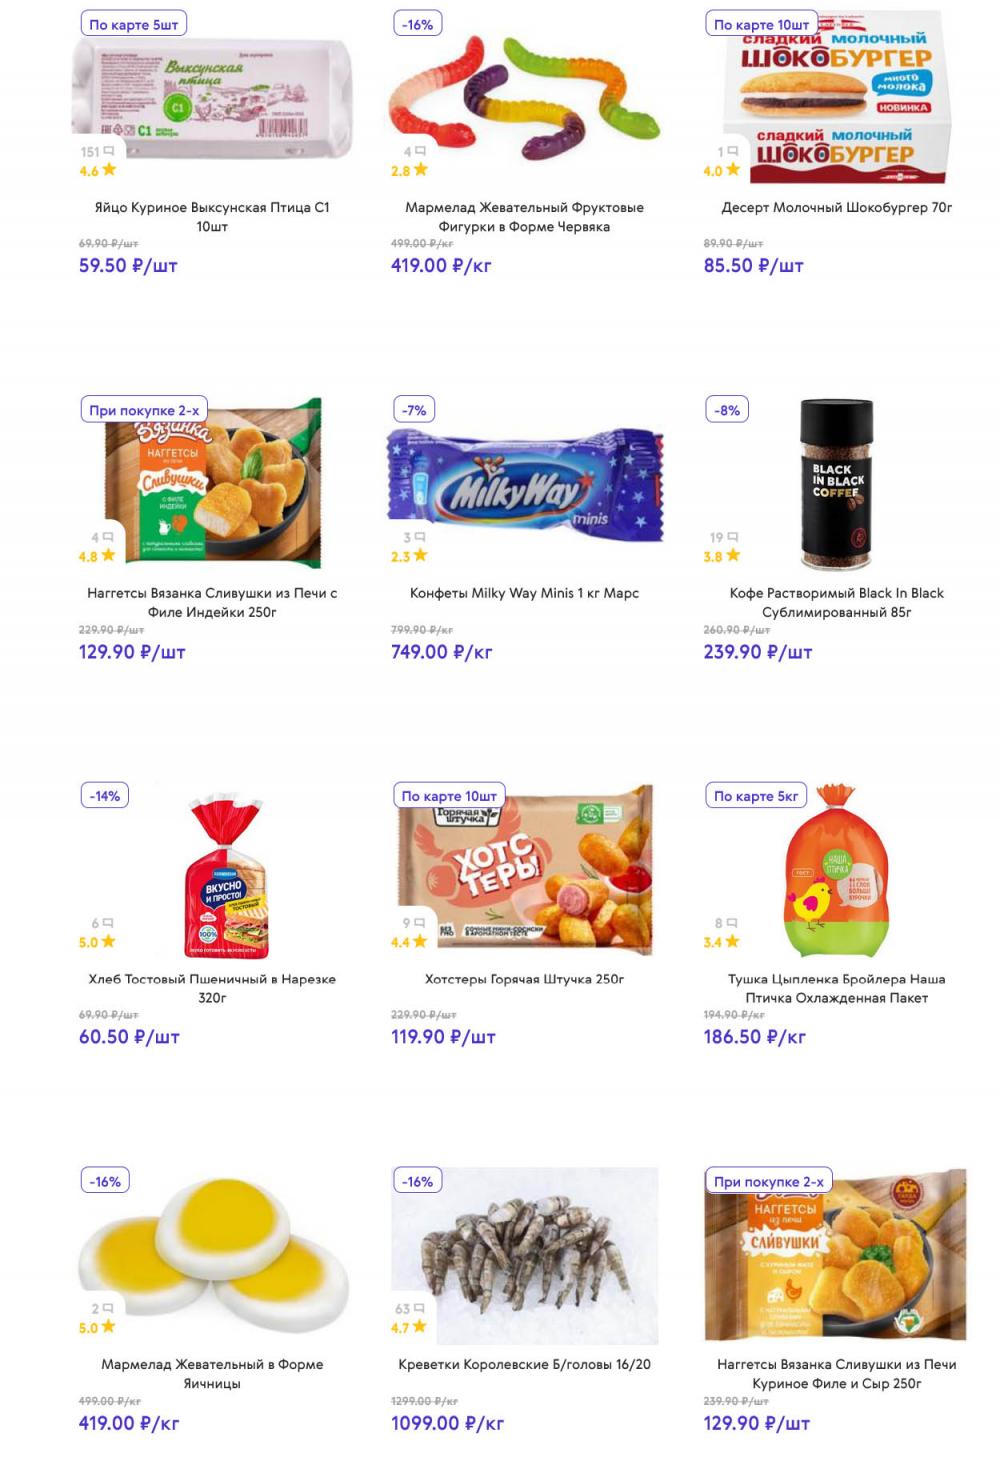Click the review count icon on egg product

[109, 151]
